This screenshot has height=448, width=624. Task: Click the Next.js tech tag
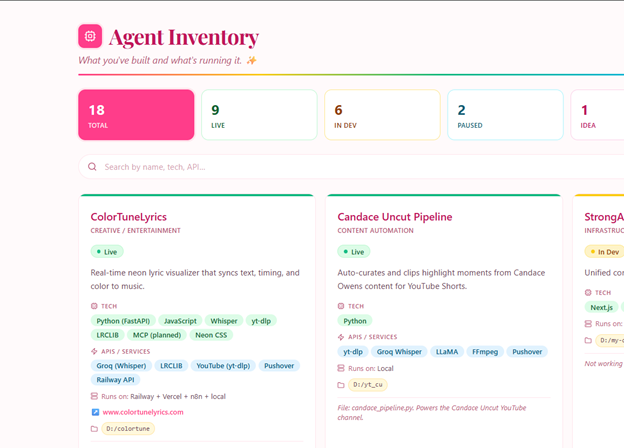pyautogui.click(x=601, y=307)
